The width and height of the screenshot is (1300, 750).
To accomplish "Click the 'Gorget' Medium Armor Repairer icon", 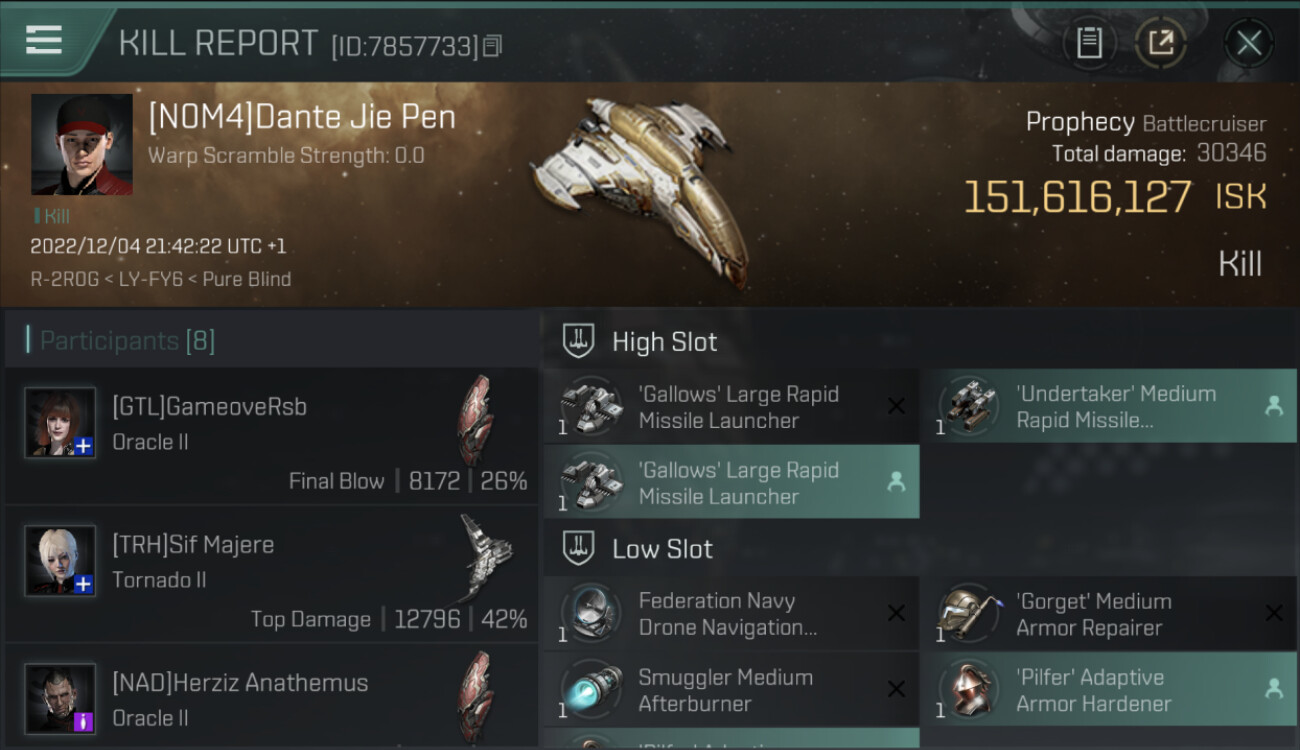I will (968, 612).
